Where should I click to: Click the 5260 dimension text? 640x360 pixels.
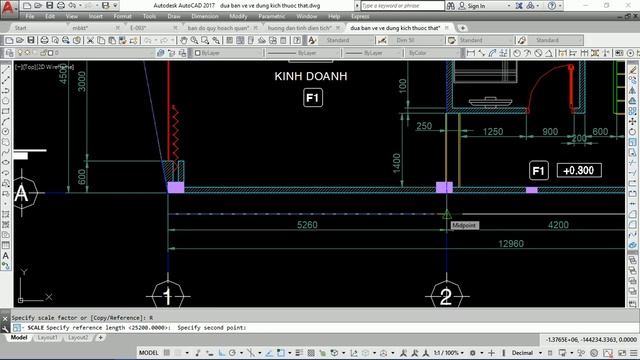tap(307, 224)
